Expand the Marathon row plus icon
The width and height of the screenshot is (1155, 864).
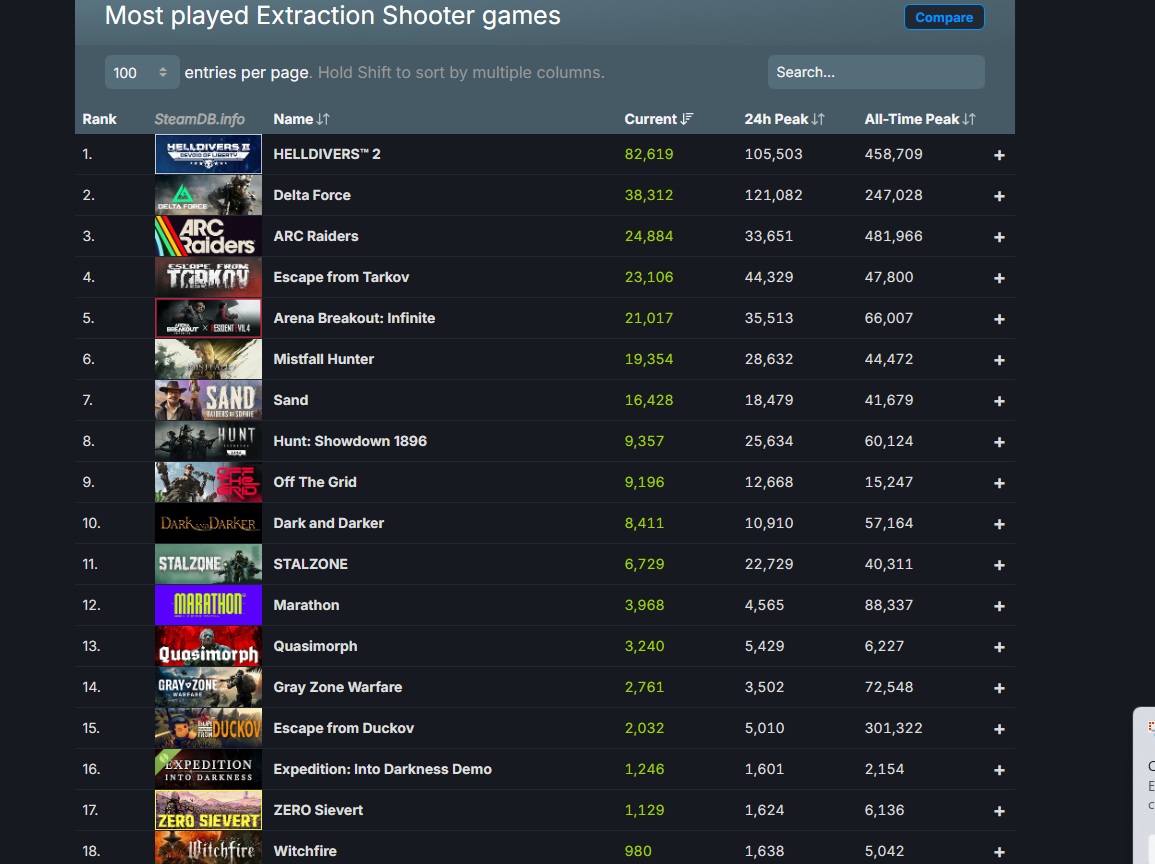(999, 606)
